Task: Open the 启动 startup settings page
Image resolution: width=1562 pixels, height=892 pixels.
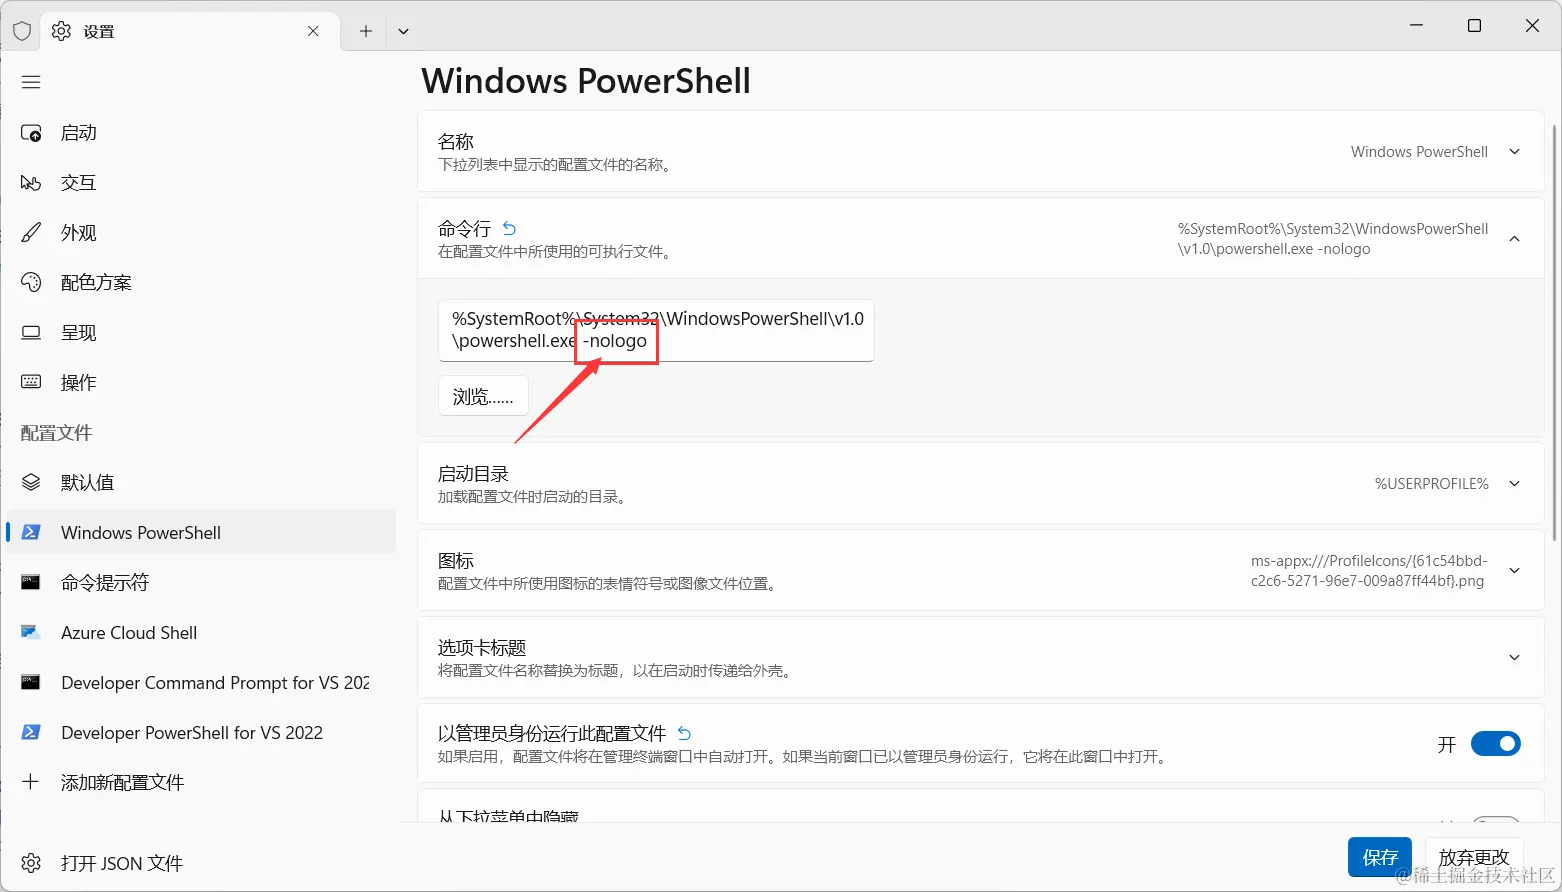Action: tap(200, 133)
